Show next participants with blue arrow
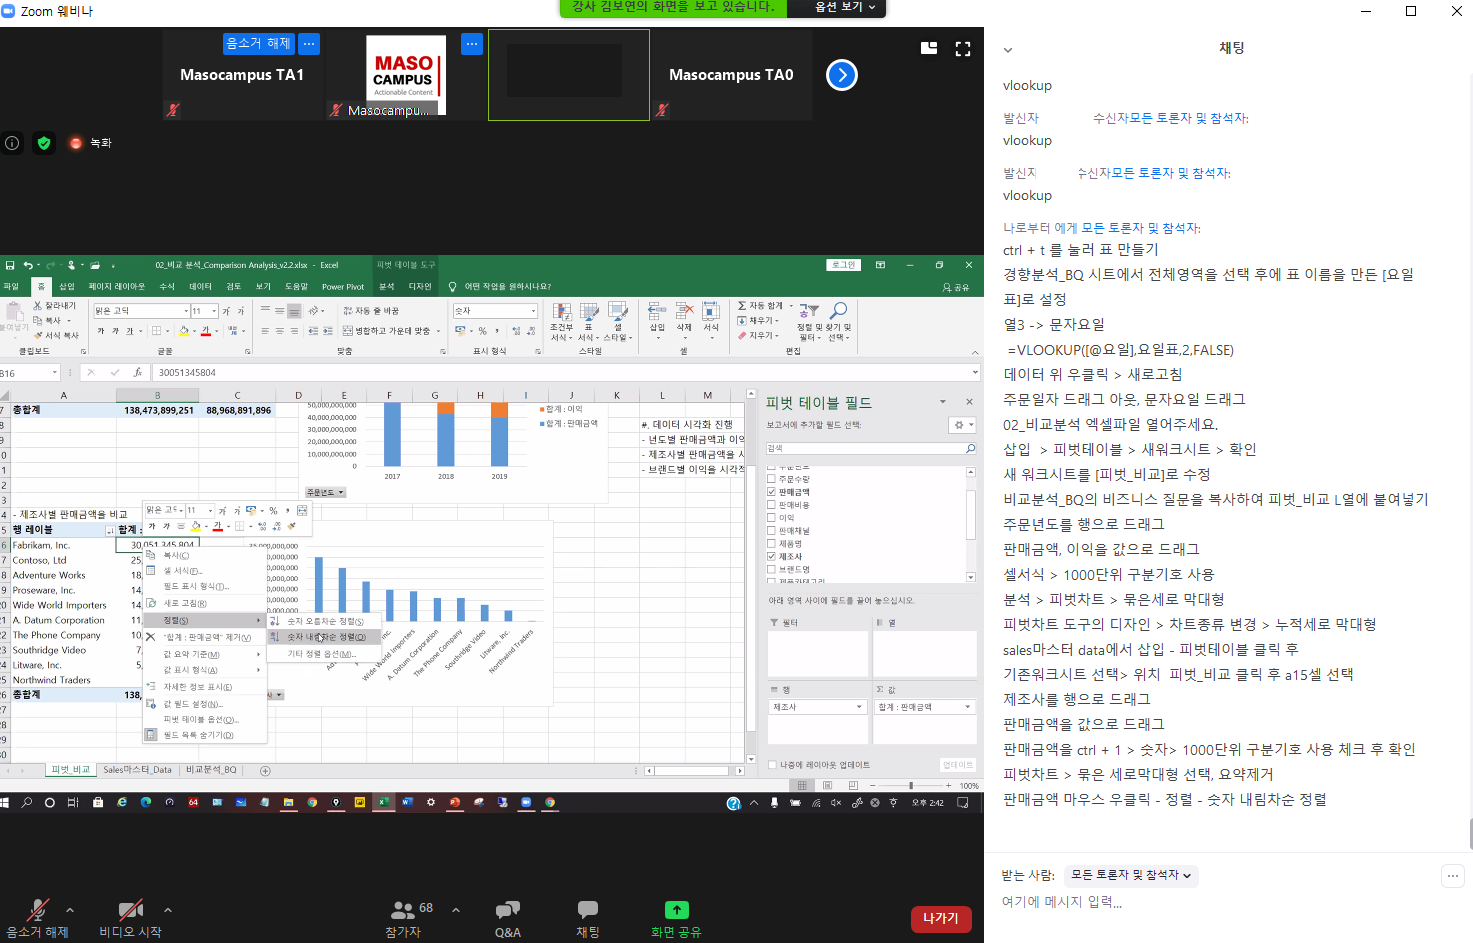 coord(842,75)
